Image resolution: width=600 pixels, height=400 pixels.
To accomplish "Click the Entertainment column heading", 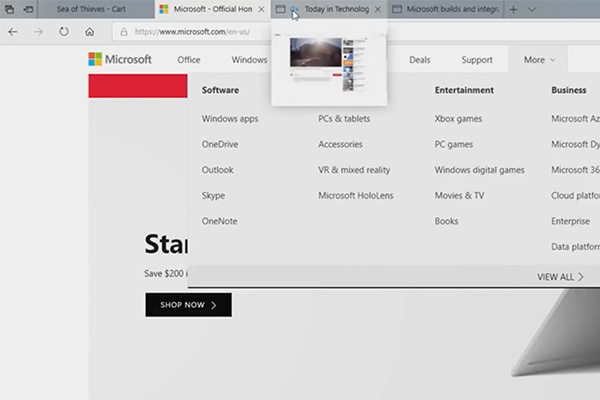I will 464,90.
